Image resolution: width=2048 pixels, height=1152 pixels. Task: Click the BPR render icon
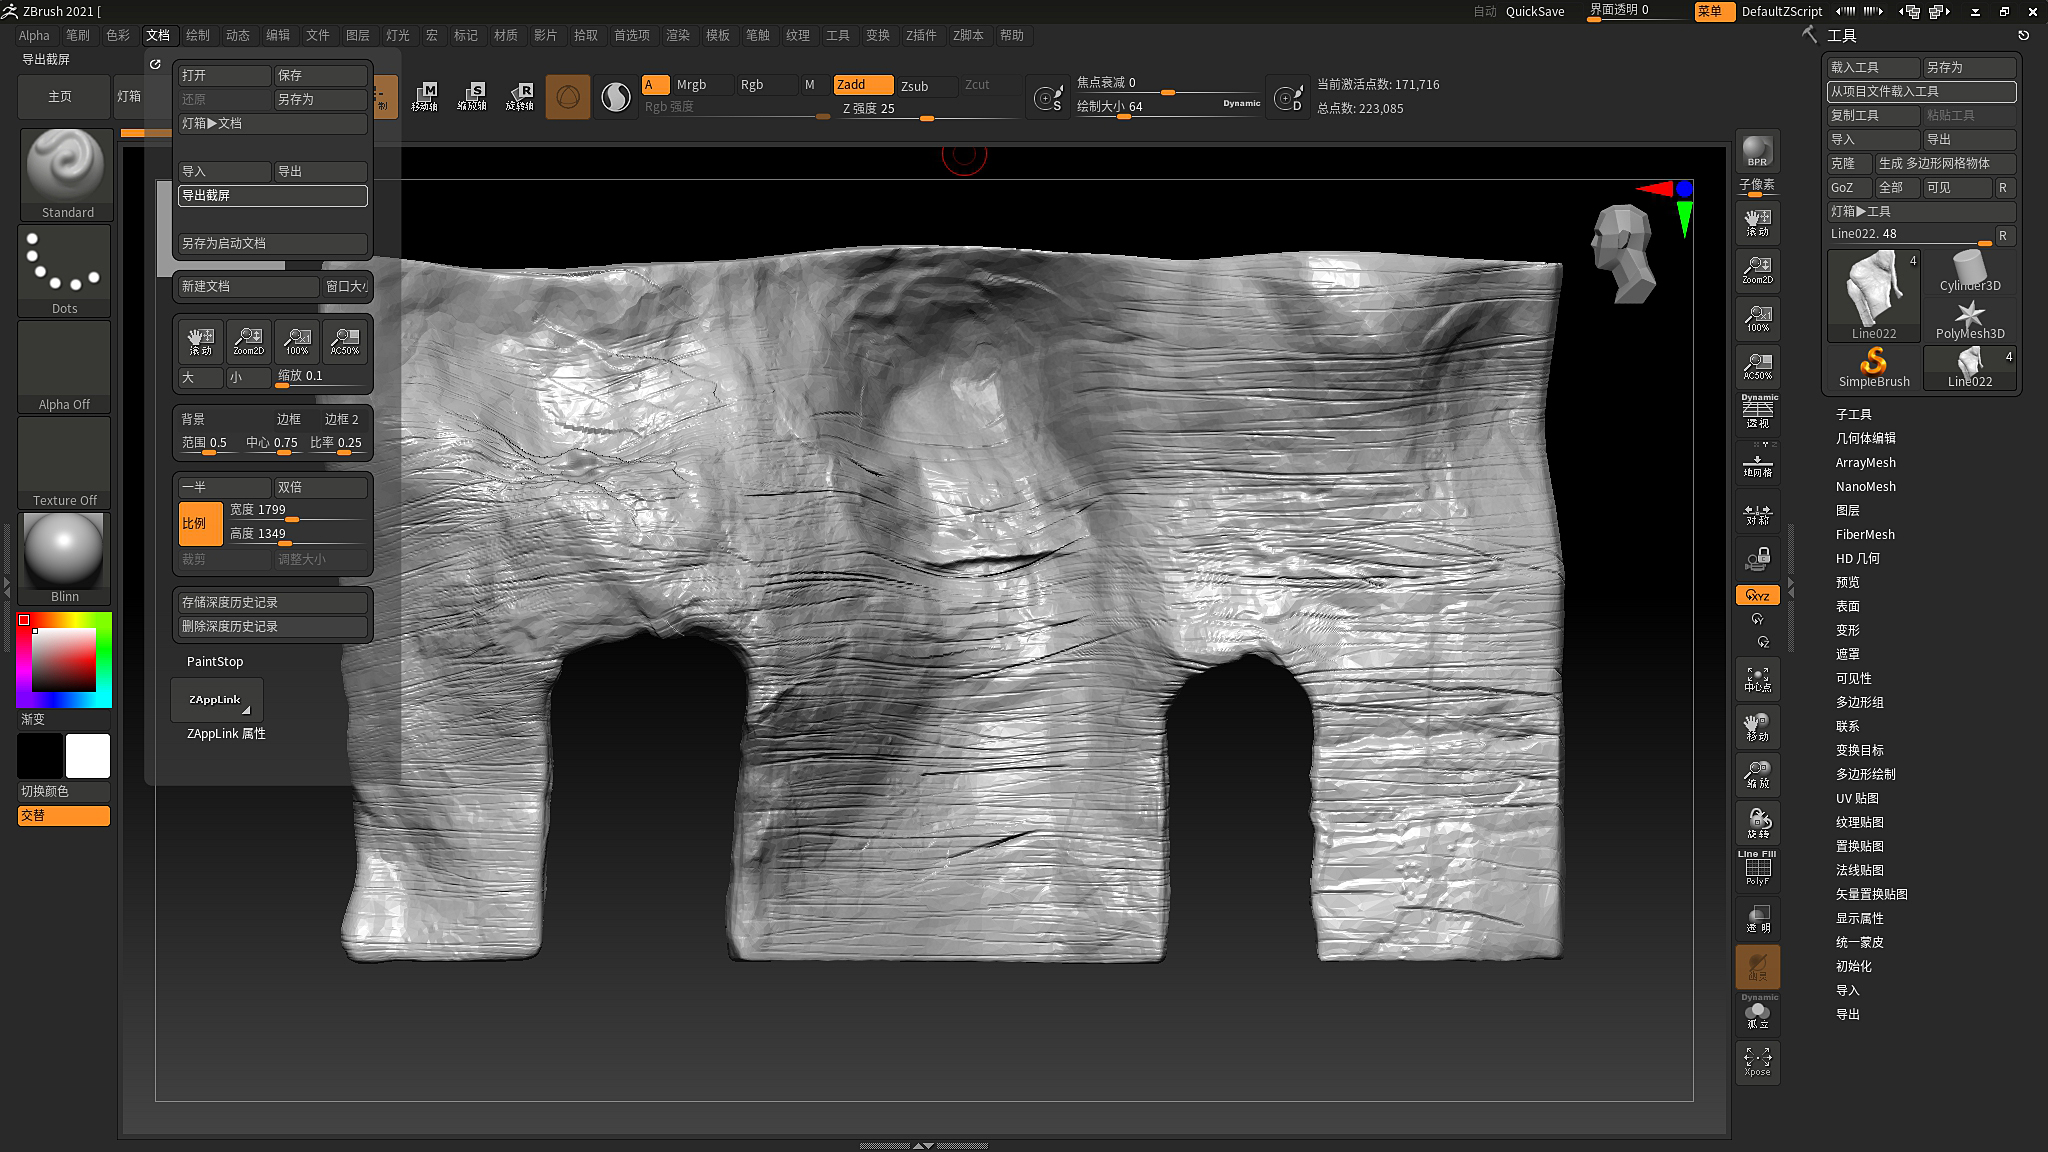pyautogui.click(x=1757, y=151)
